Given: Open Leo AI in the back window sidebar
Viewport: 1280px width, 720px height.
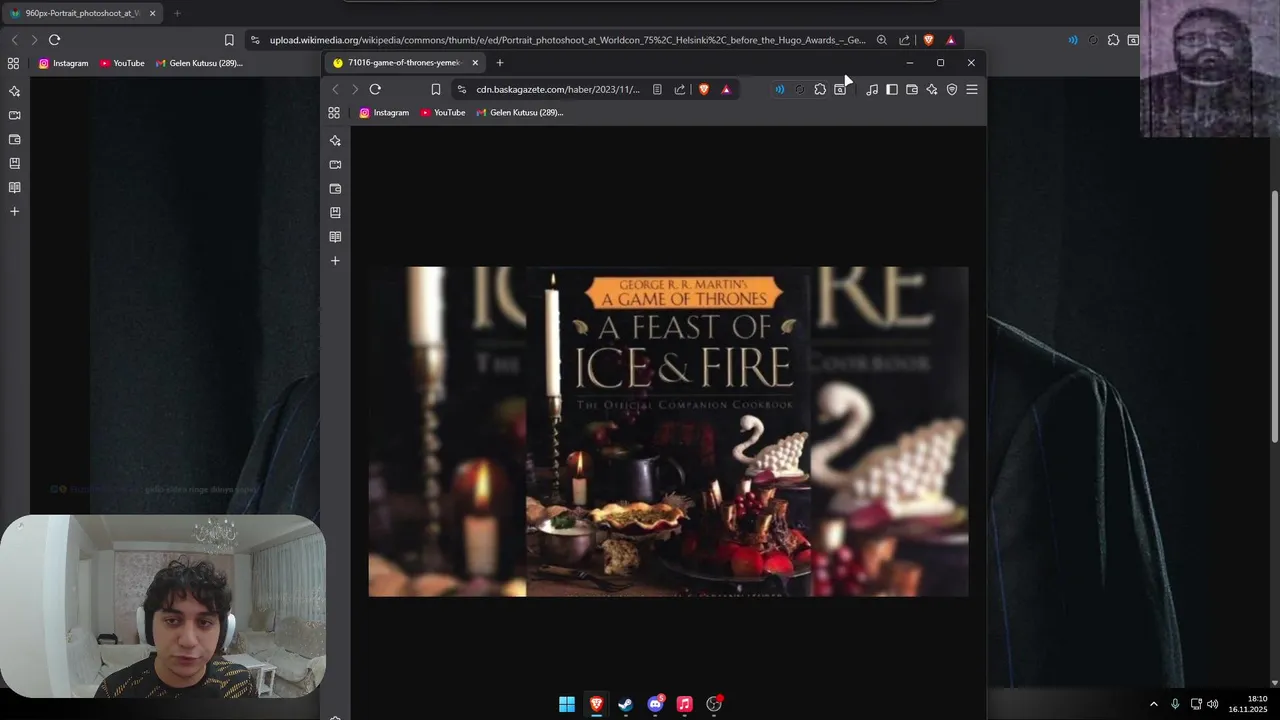Looking at the screenshot, I should [14, 91].
